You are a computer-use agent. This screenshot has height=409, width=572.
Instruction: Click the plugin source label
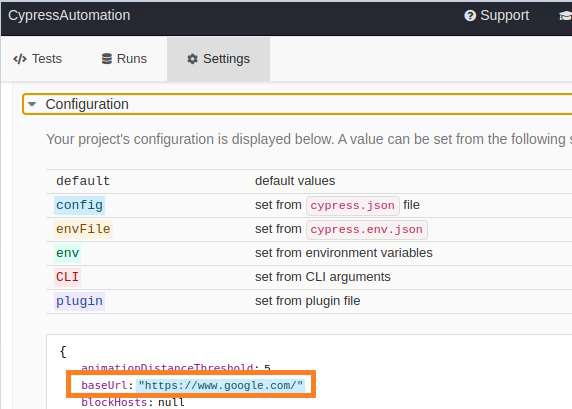point(80,301)
